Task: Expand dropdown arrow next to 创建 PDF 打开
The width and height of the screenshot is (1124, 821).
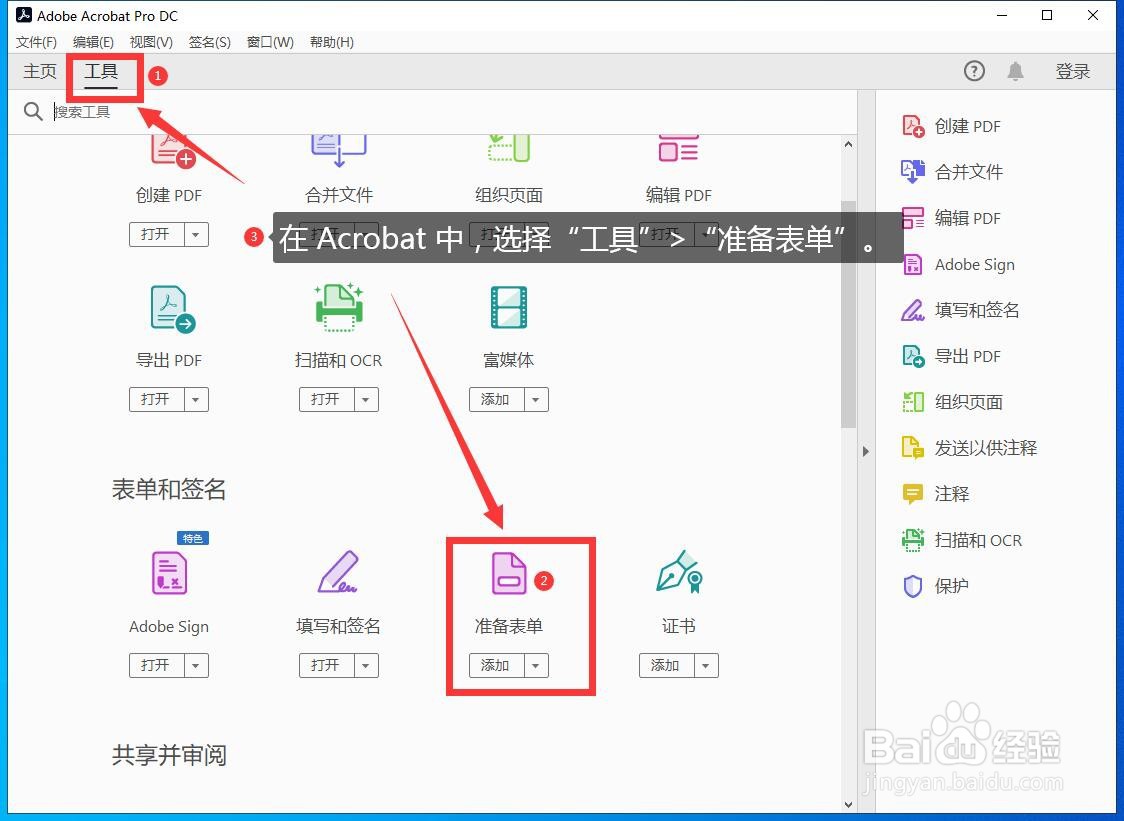Action: click(196, 234)
